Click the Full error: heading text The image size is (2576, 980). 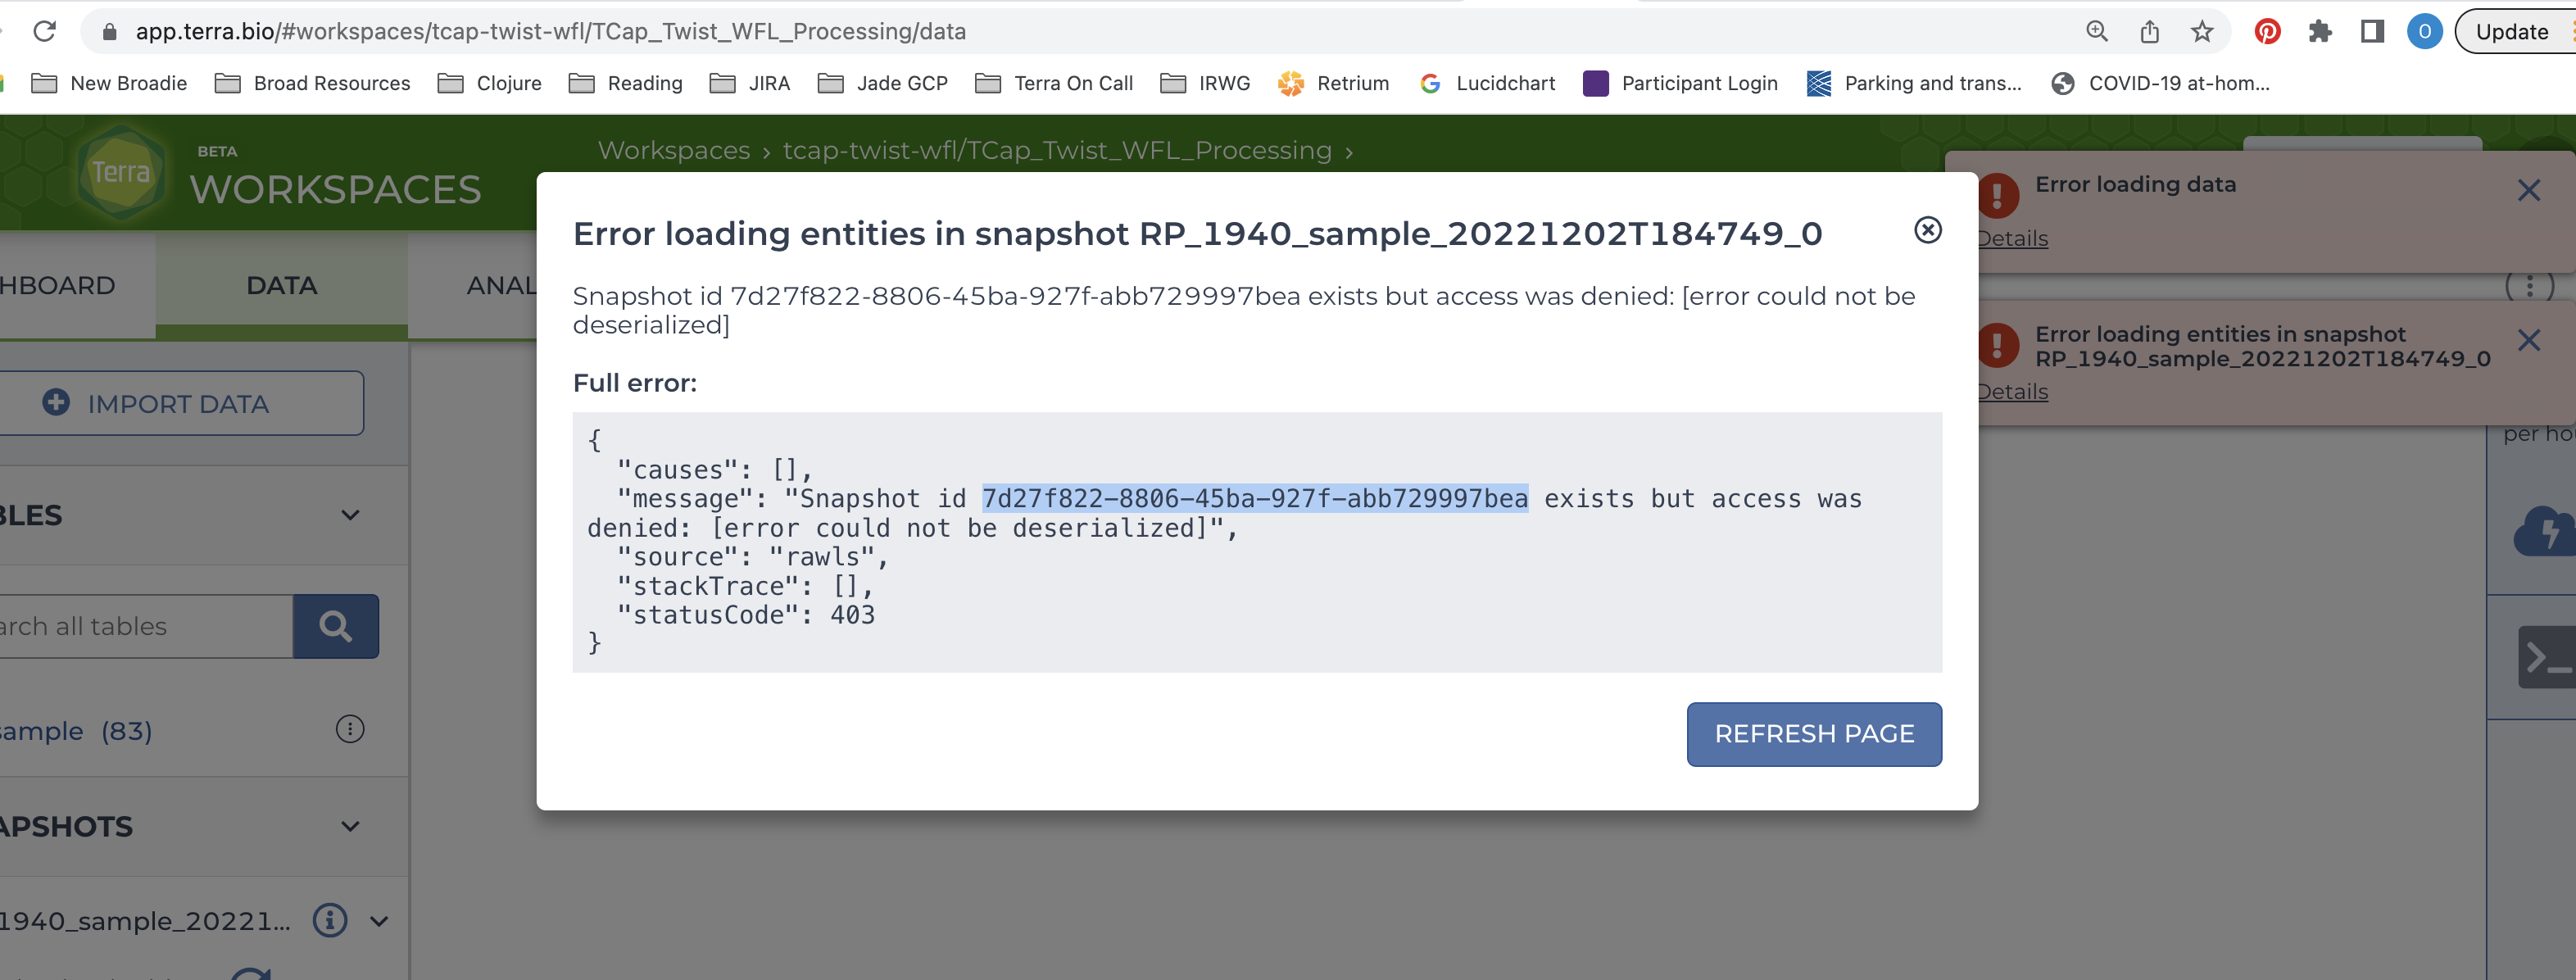635,383
